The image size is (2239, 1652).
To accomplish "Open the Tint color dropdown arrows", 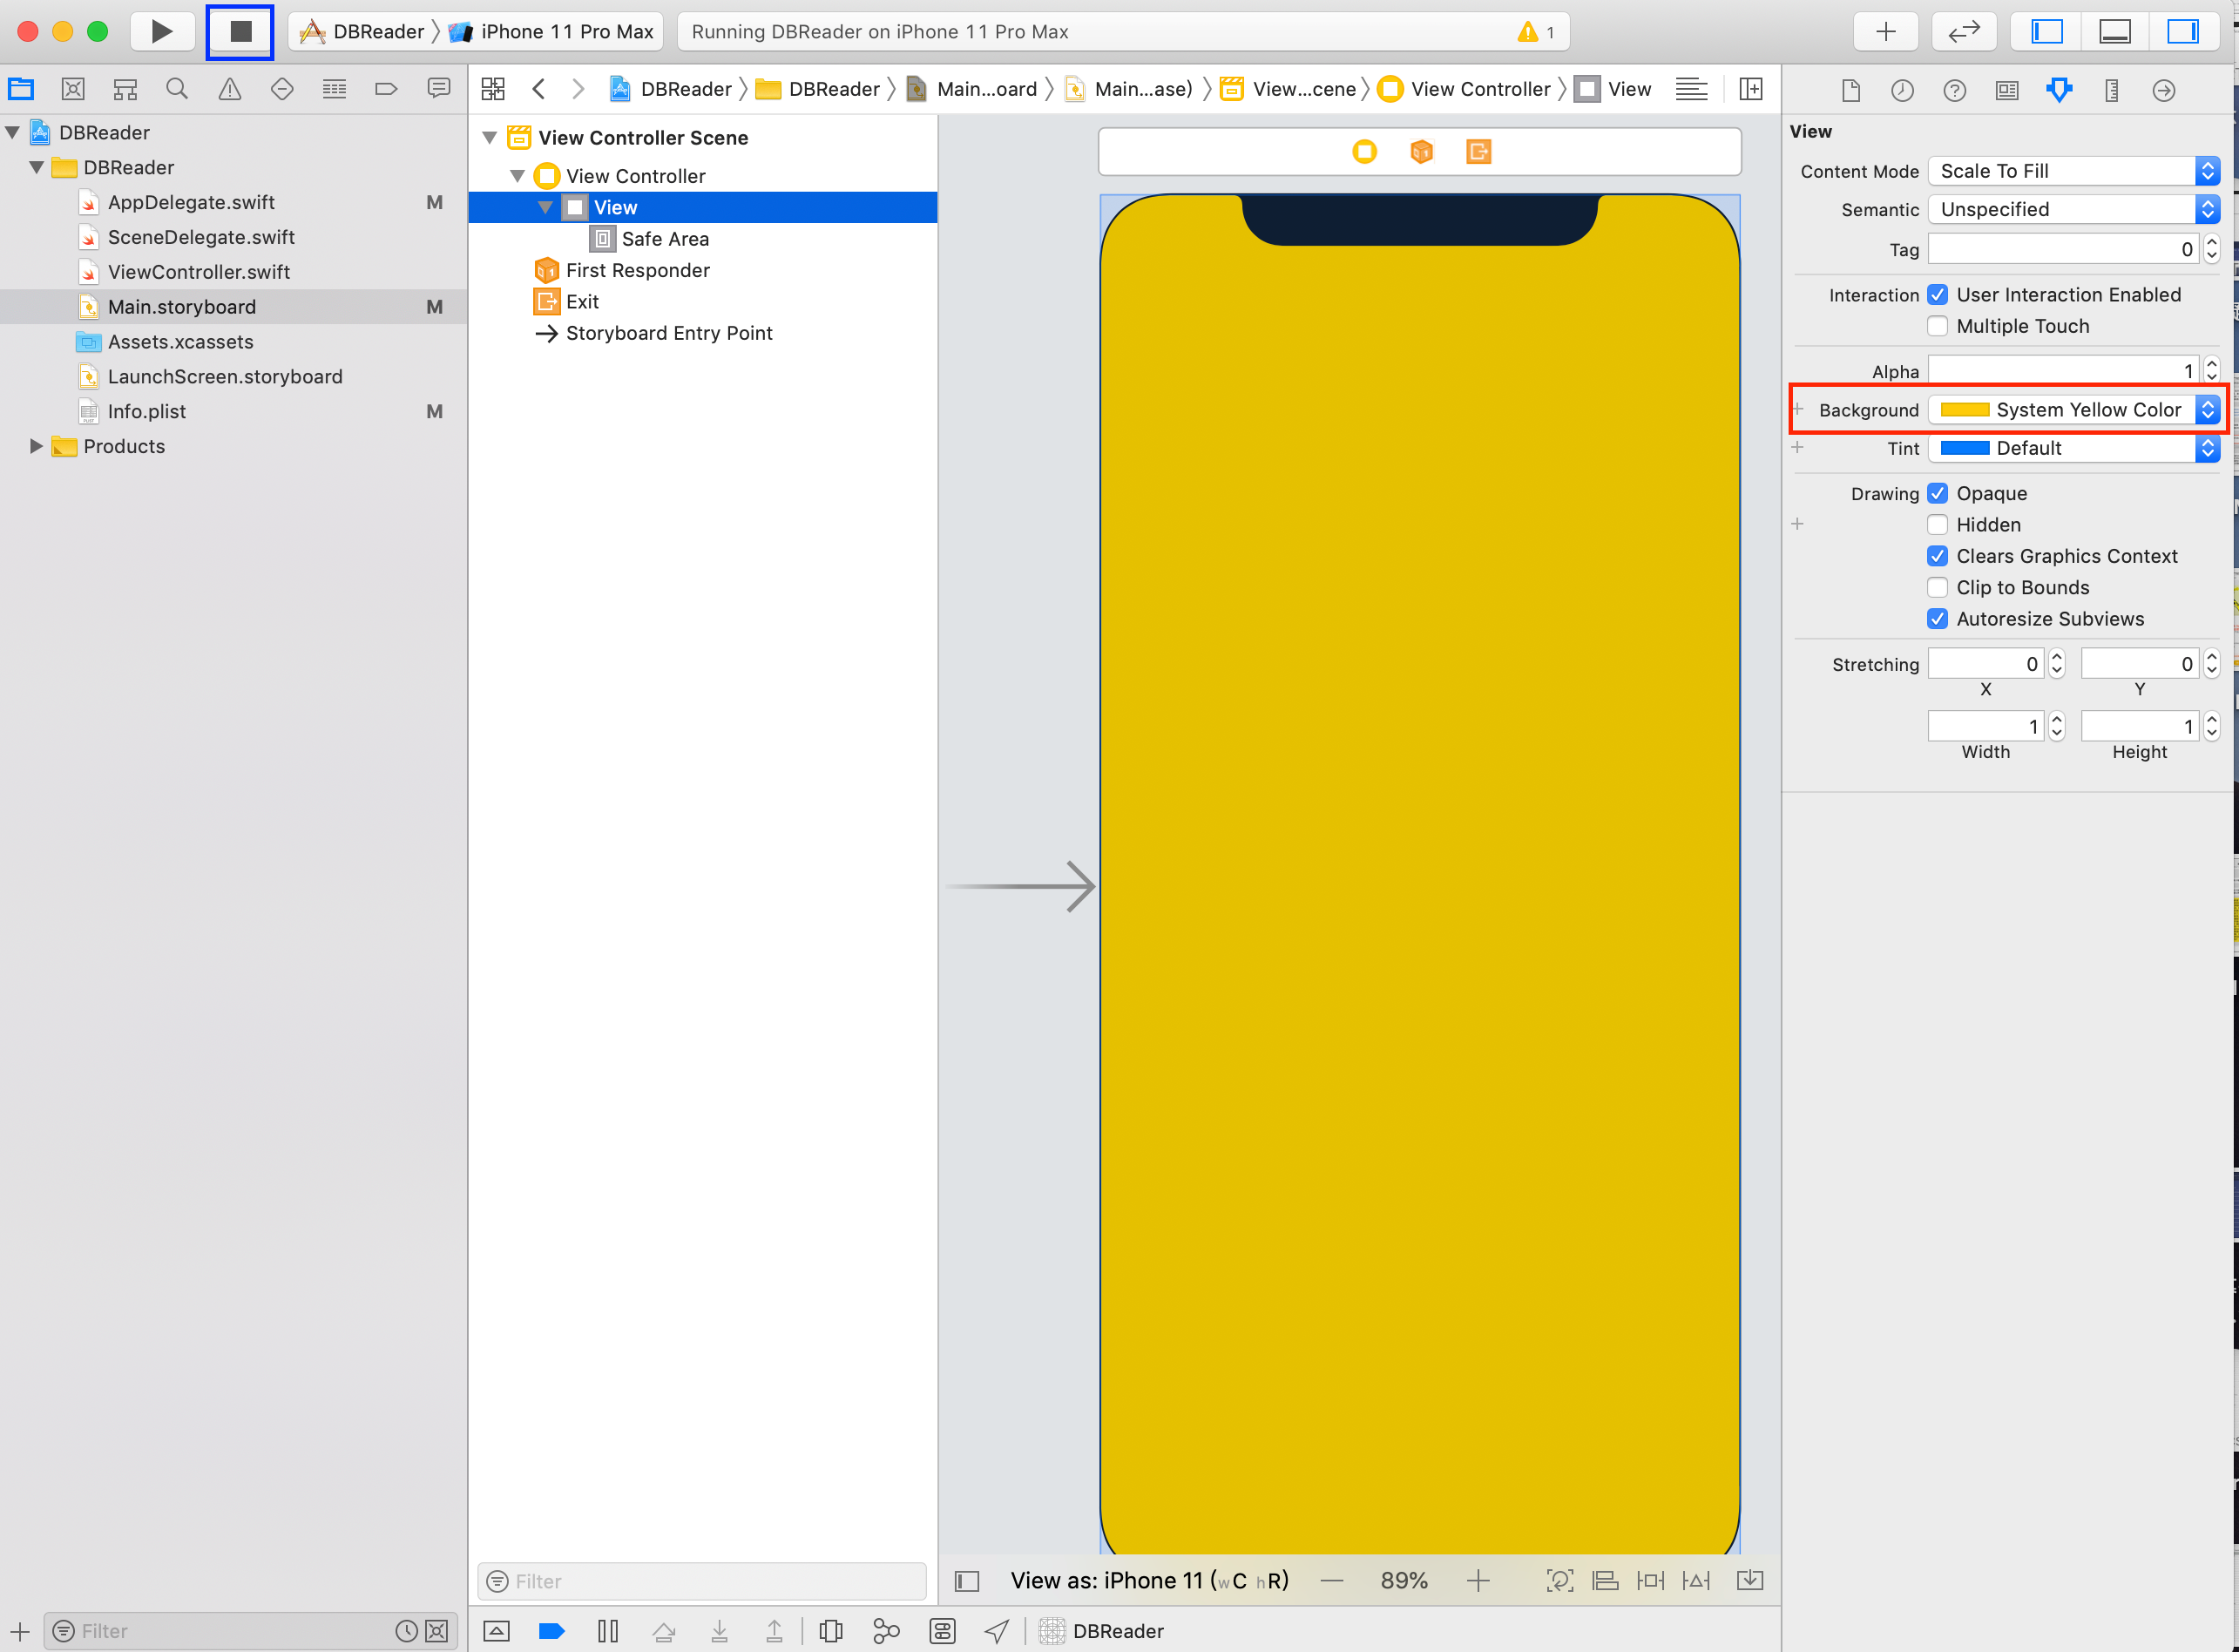I will pos(2207,448).
